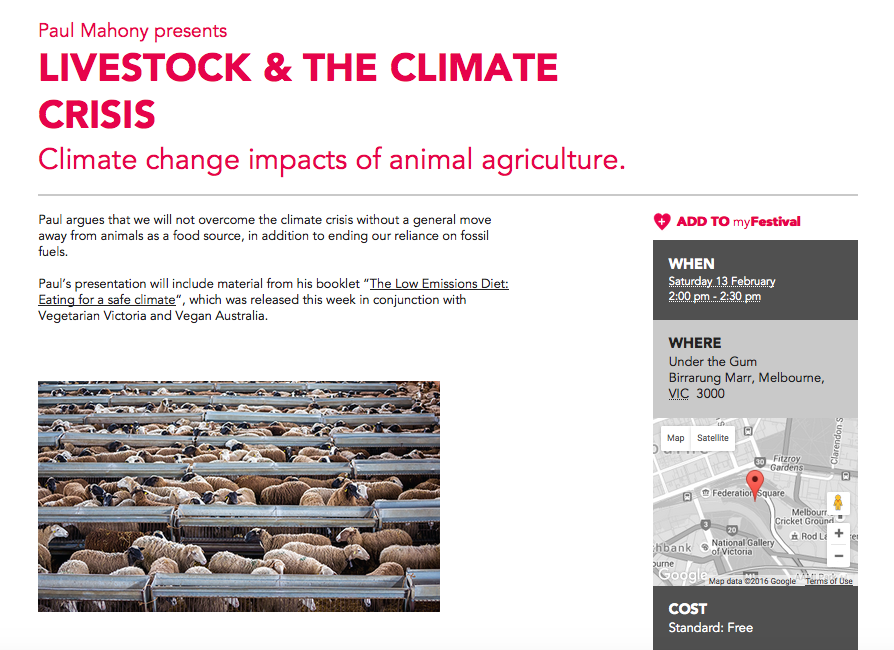Zoom out on the map
Screen dimensions: 894x650
coord(838,556)
